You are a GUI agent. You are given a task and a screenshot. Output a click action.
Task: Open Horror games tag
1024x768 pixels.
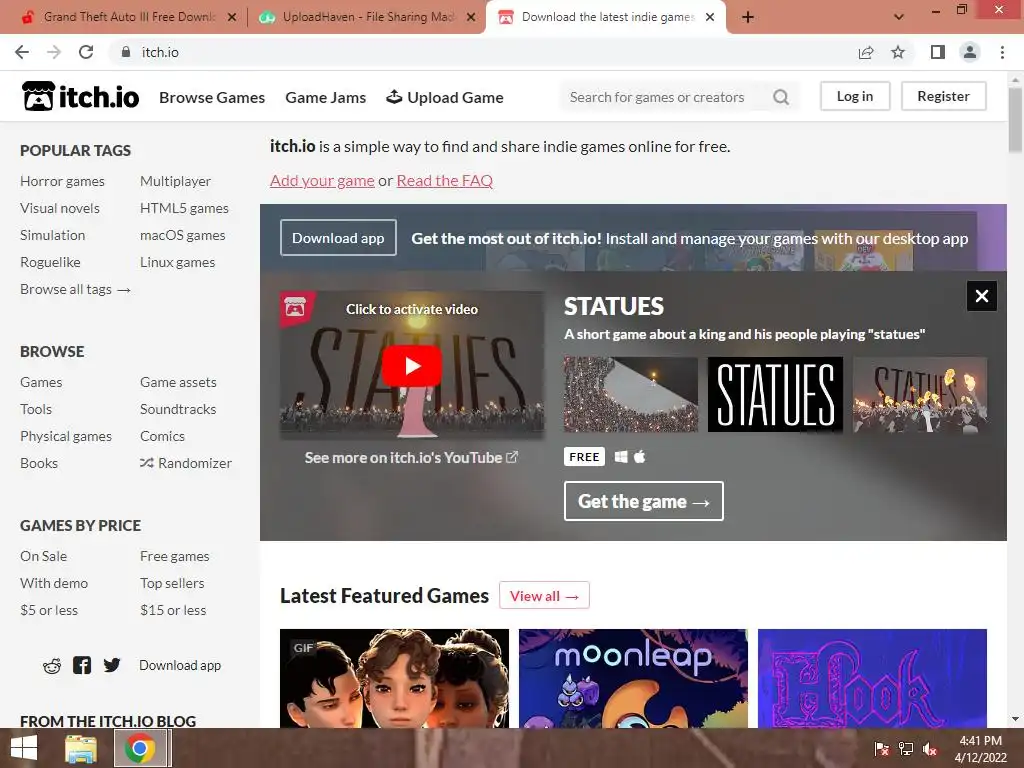click(62, 181)
